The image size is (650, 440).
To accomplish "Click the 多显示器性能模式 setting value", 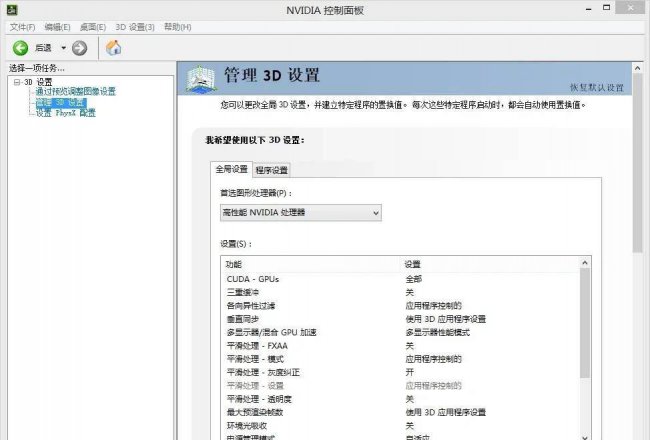I will point(438,332).
